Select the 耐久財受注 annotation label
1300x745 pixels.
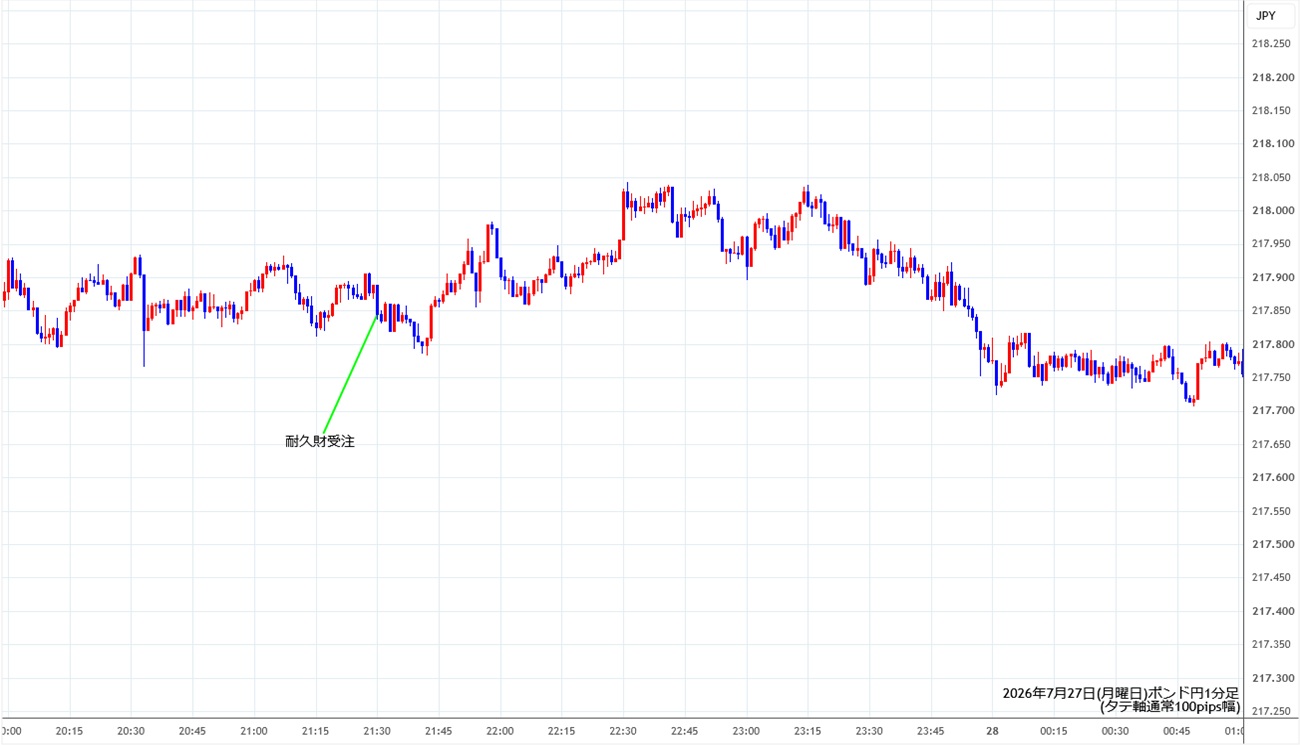pyautogui.click(x=320, y=441)
